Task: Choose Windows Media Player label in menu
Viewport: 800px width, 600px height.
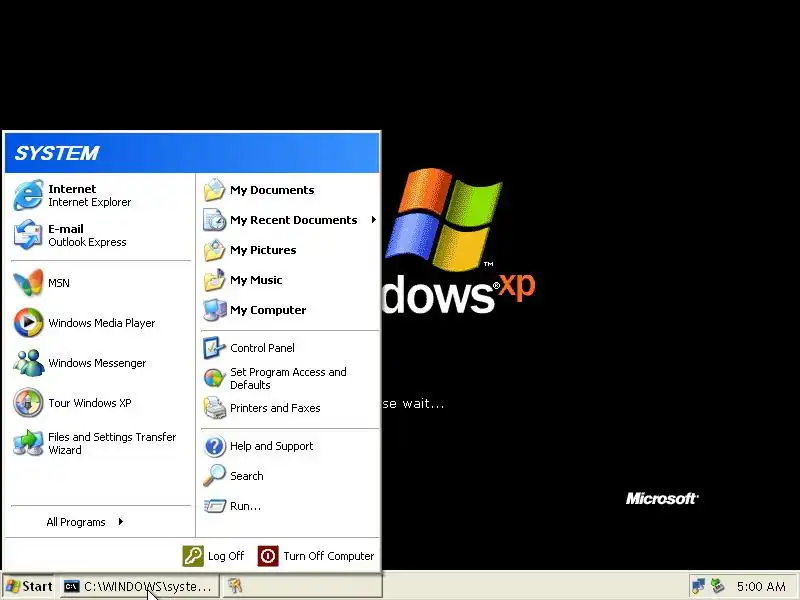Action: tap(102, 323)
